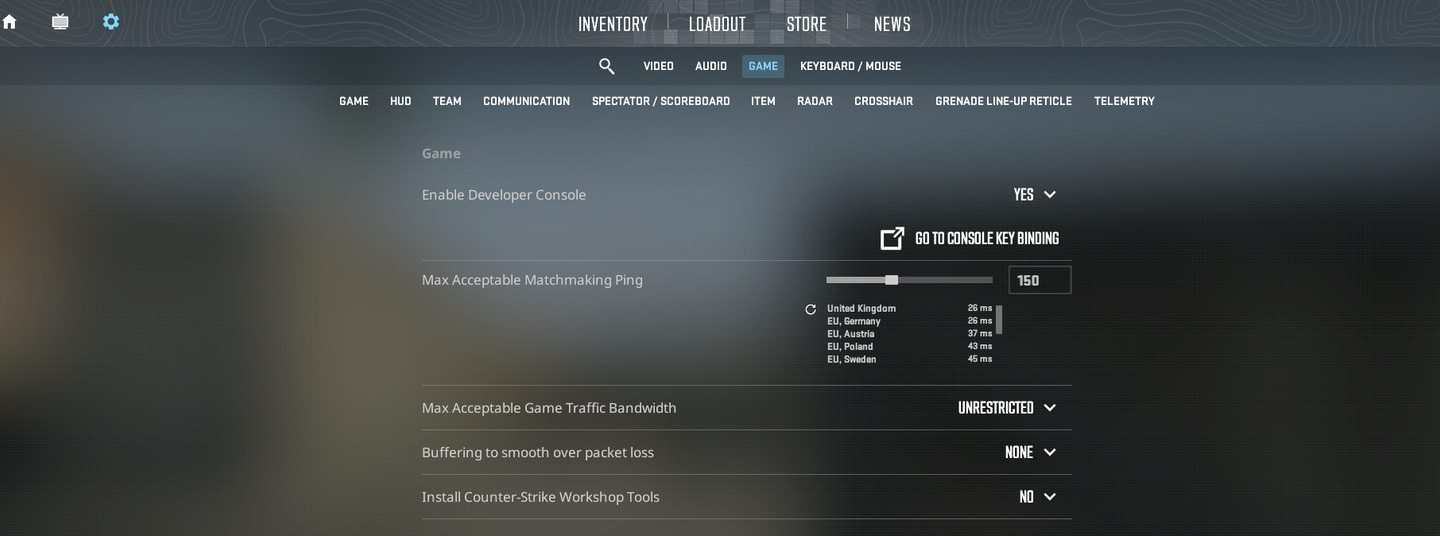The height and width of the screenshot is (536, 1440).
Task: Open the Audio settings tab
Action: [x=711, y=66]
